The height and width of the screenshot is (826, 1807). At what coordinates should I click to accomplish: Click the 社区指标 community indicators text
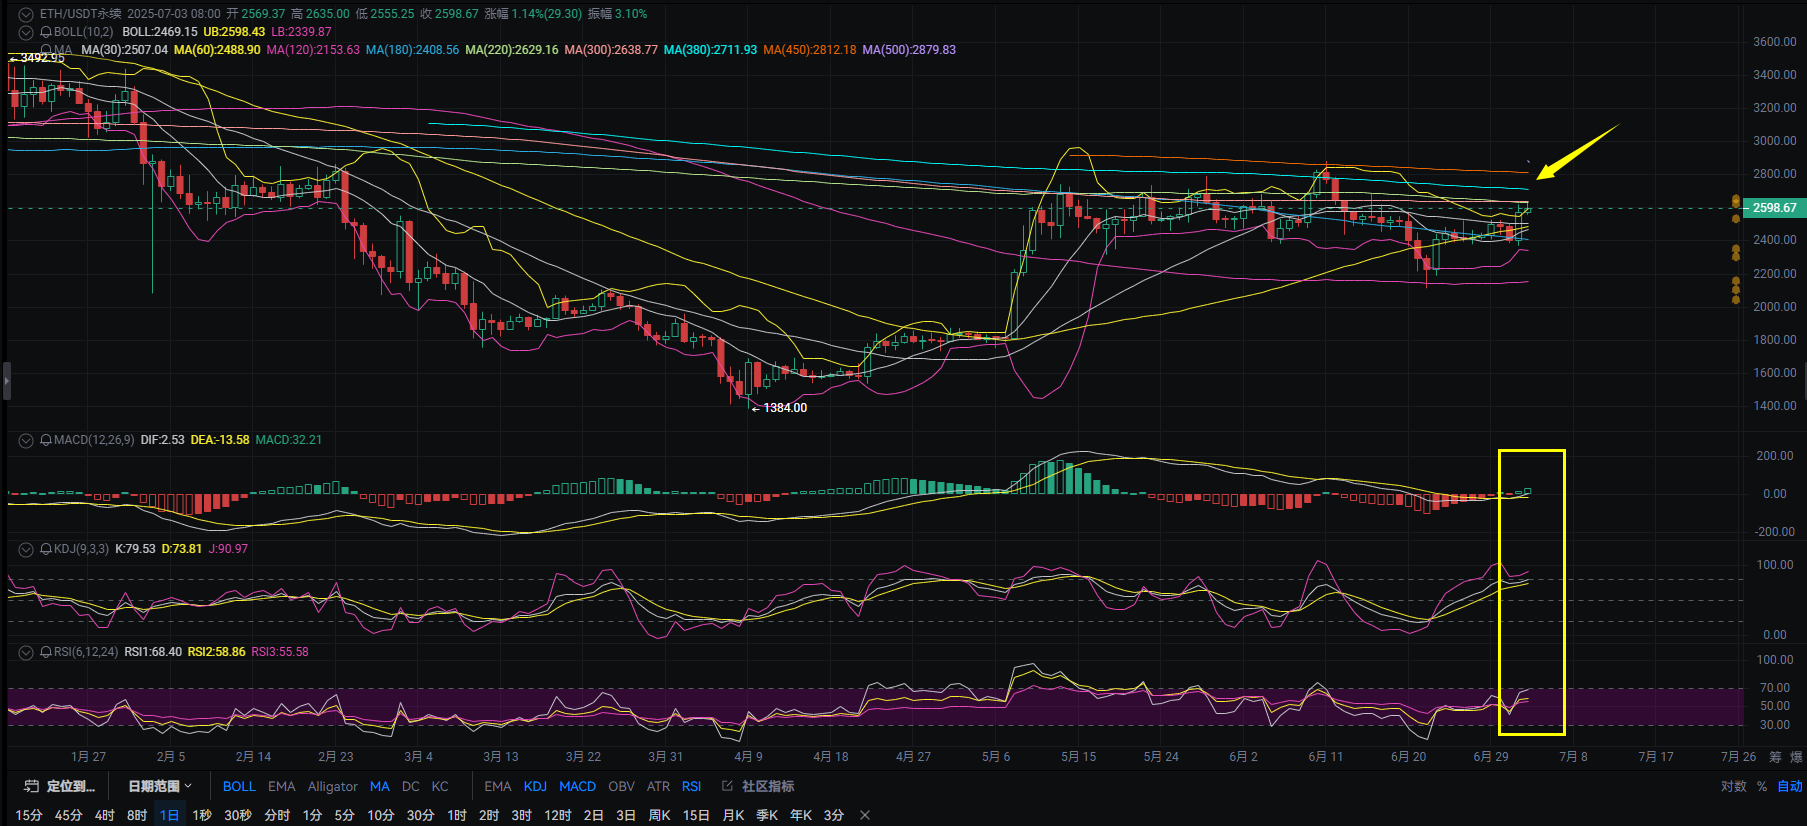[768, 786]
